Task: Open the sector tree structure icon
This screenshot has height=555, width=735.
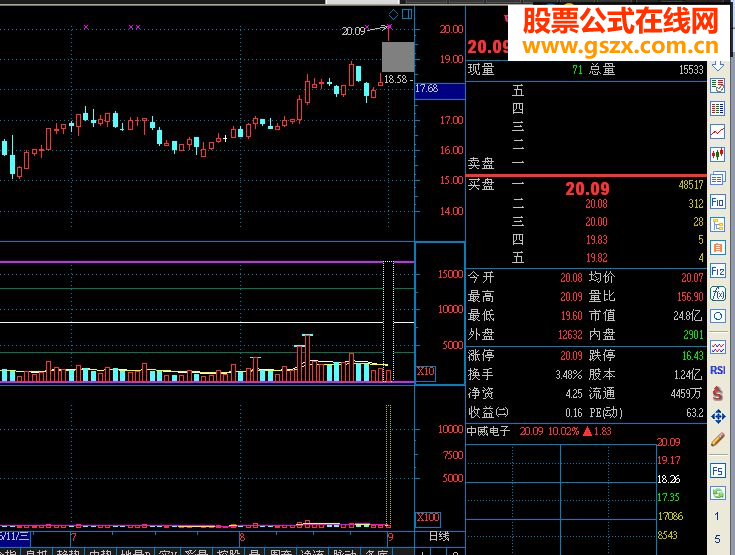Action: (718, 225)
